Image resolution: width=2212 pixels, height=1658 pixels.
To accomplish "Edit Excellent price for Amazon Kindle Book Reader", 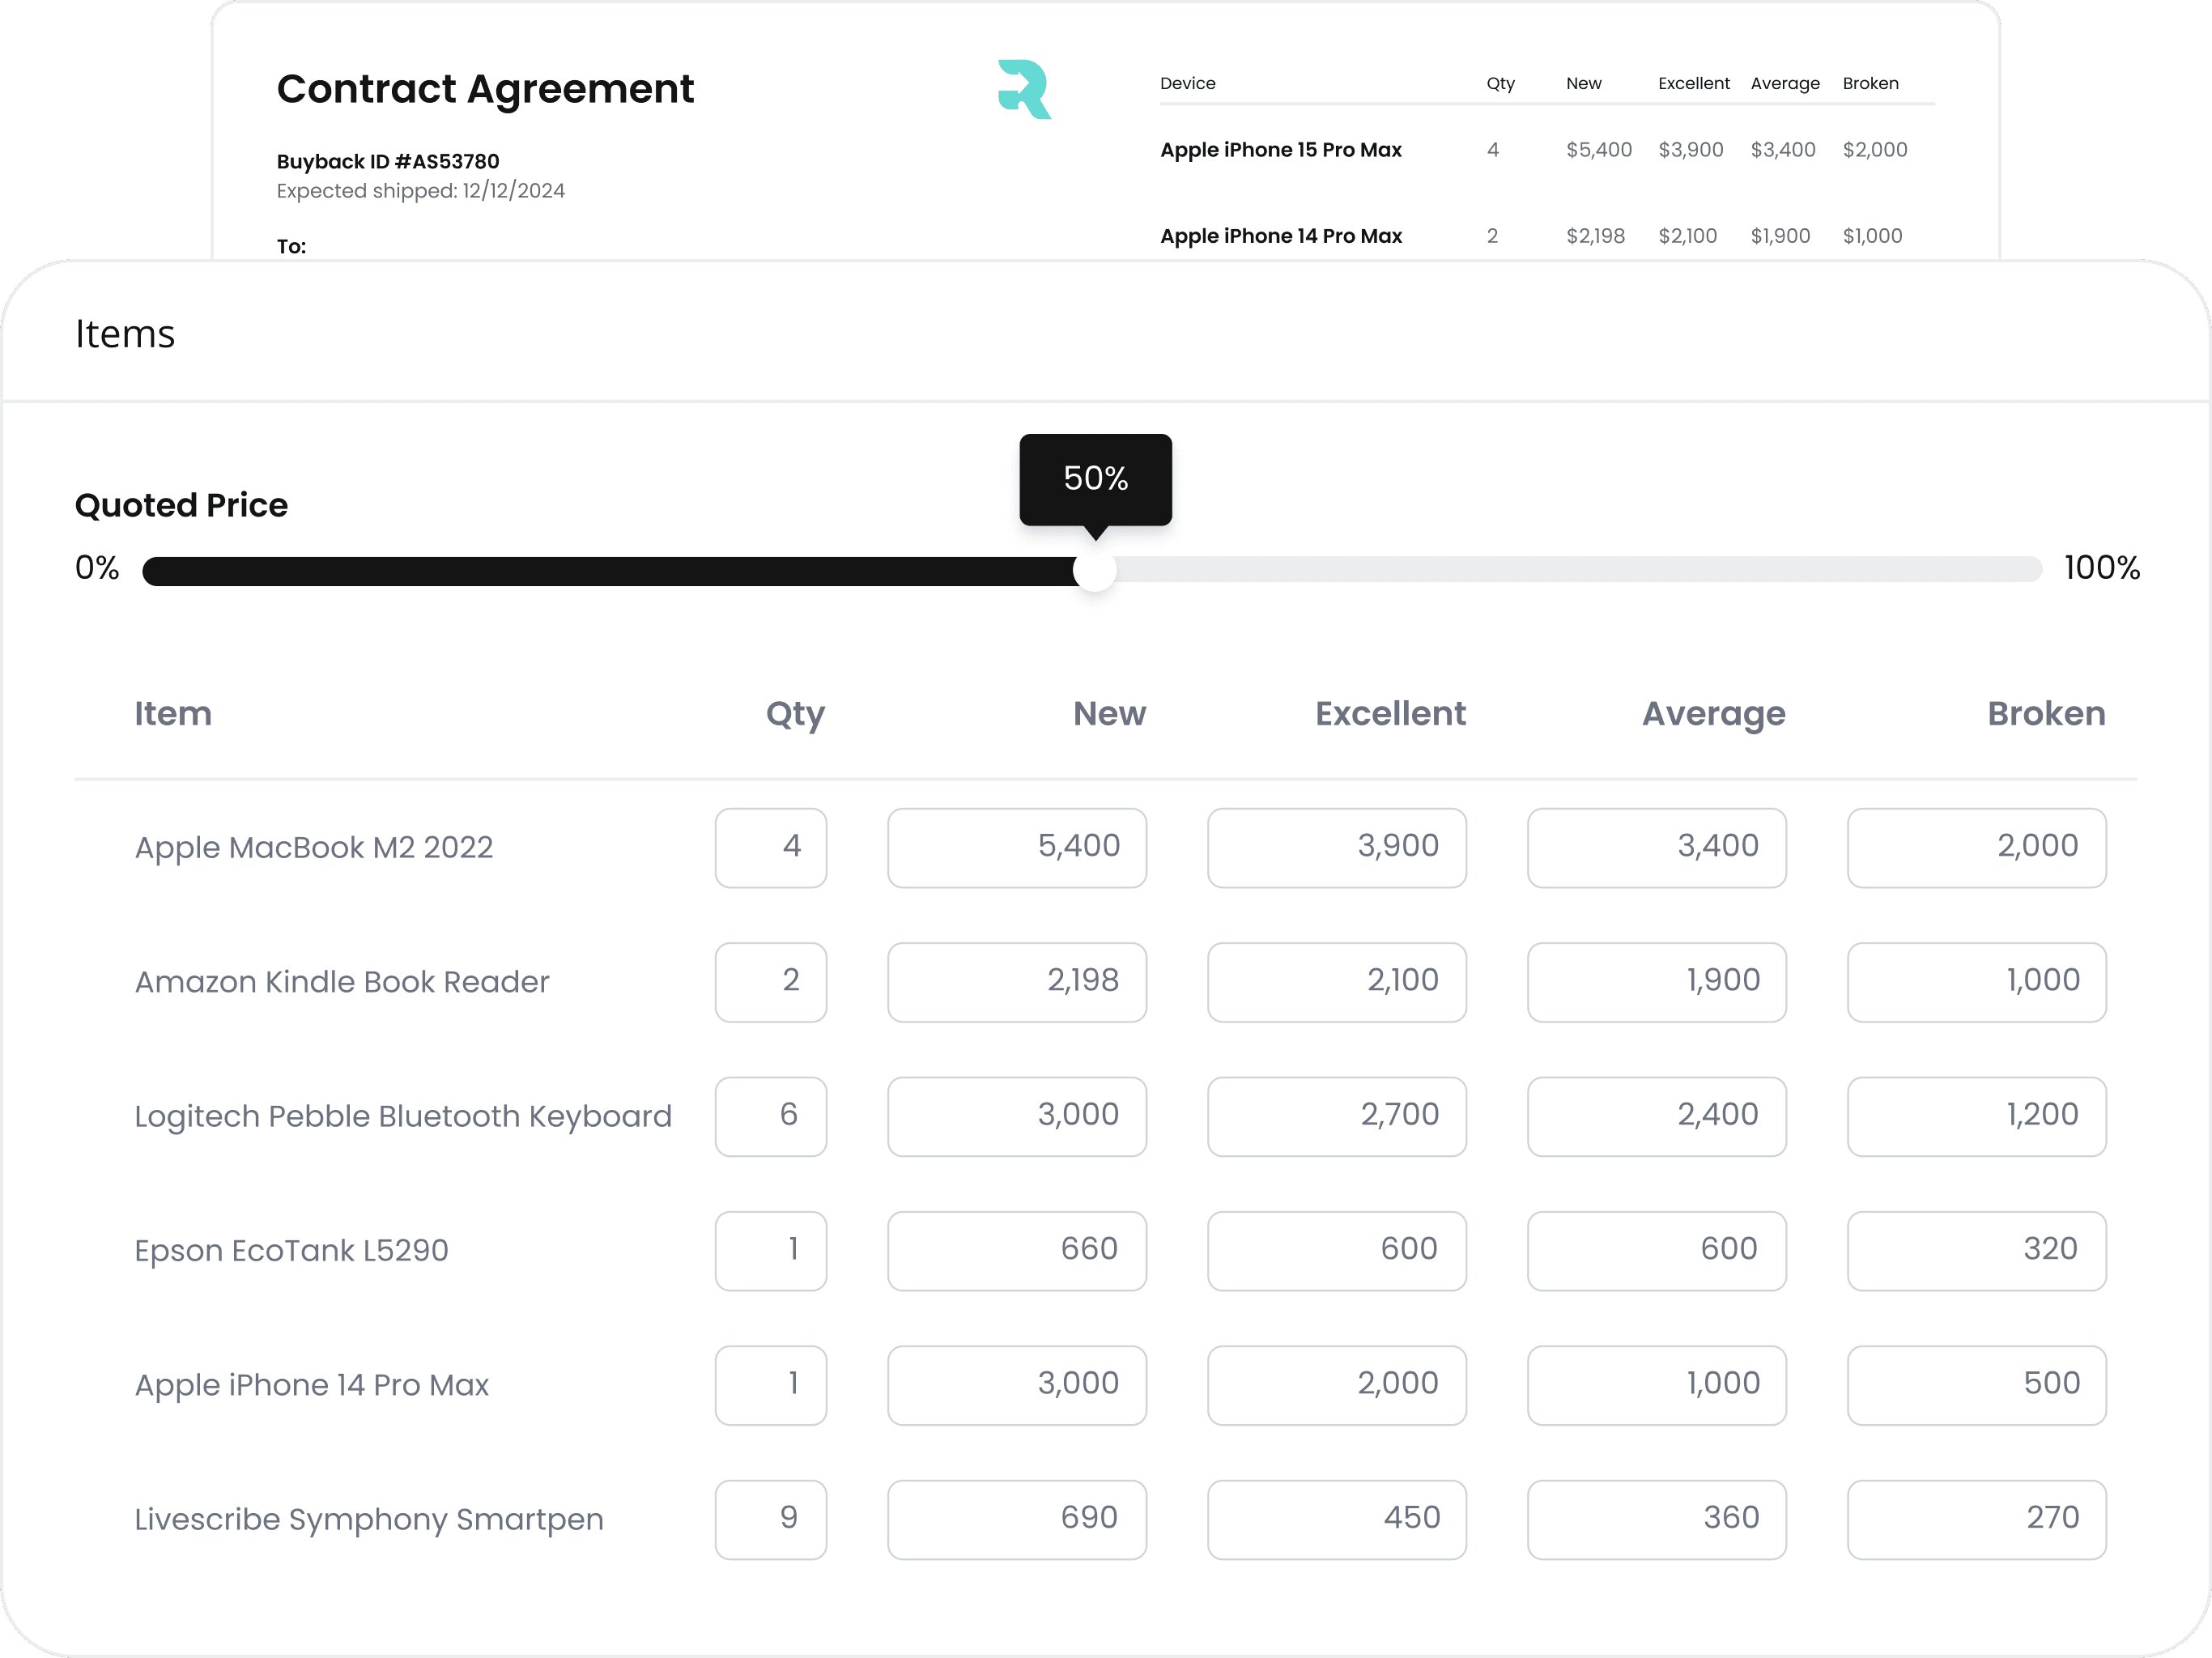I will click(1337, 982).
